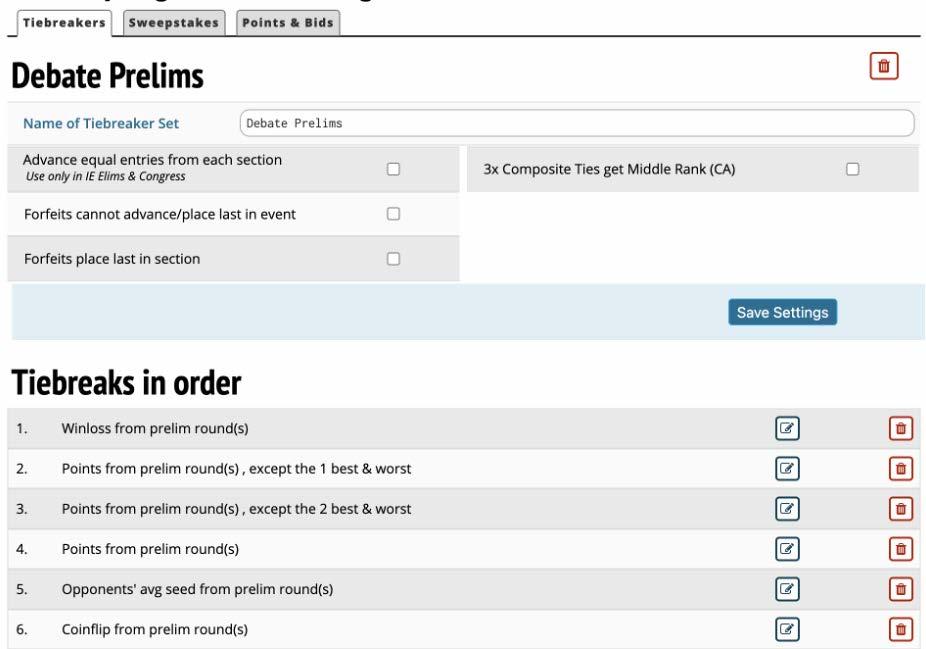This screenshot has height=649, width=926.
Task: Tick '3x Composite Ties get Middle Rank' checkbox
Action: 853,169
